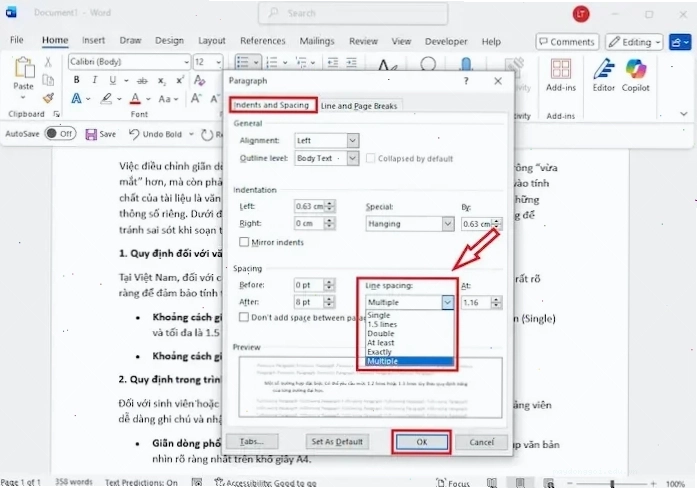
Task: Toggle Bold formatting
Action: (76, 80)
